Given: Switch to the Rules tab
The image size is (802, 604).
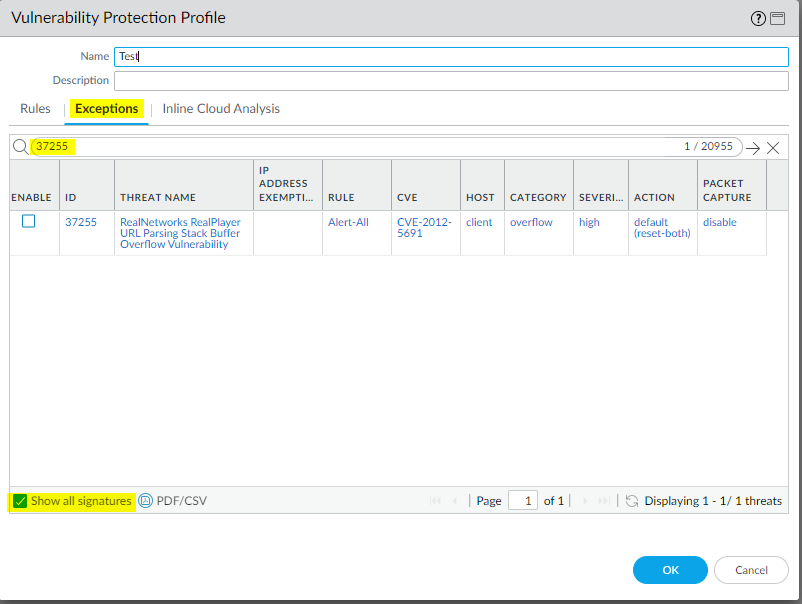Looking at the screenshot, I should pyautogui.click(x=35, y=109).
